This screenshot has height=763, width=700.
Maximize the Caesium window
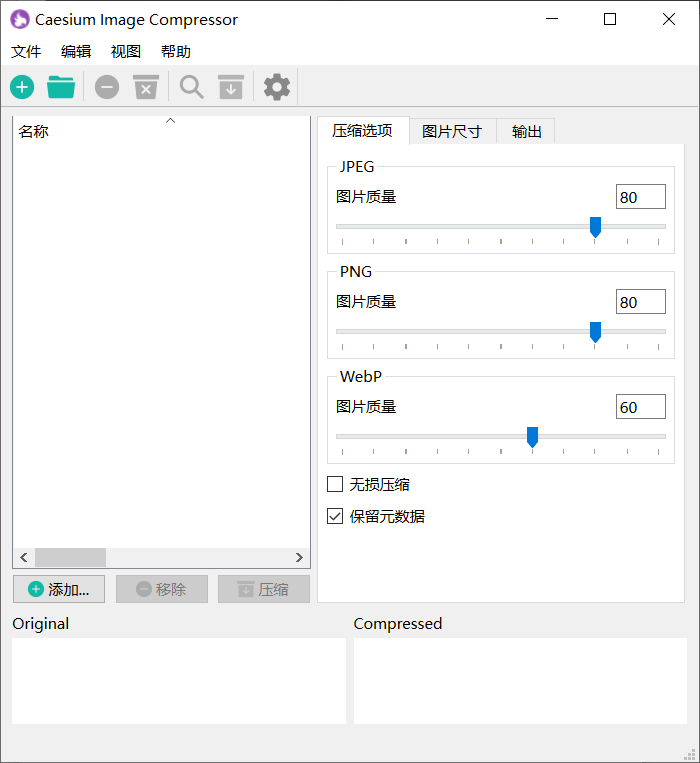(x=610, y=19)
